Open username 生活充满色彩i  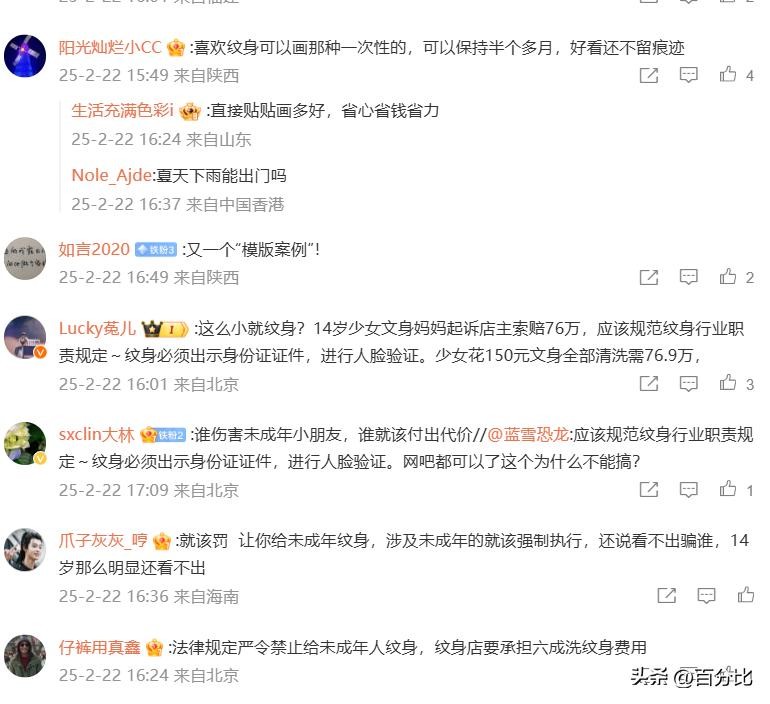(122, 110)
